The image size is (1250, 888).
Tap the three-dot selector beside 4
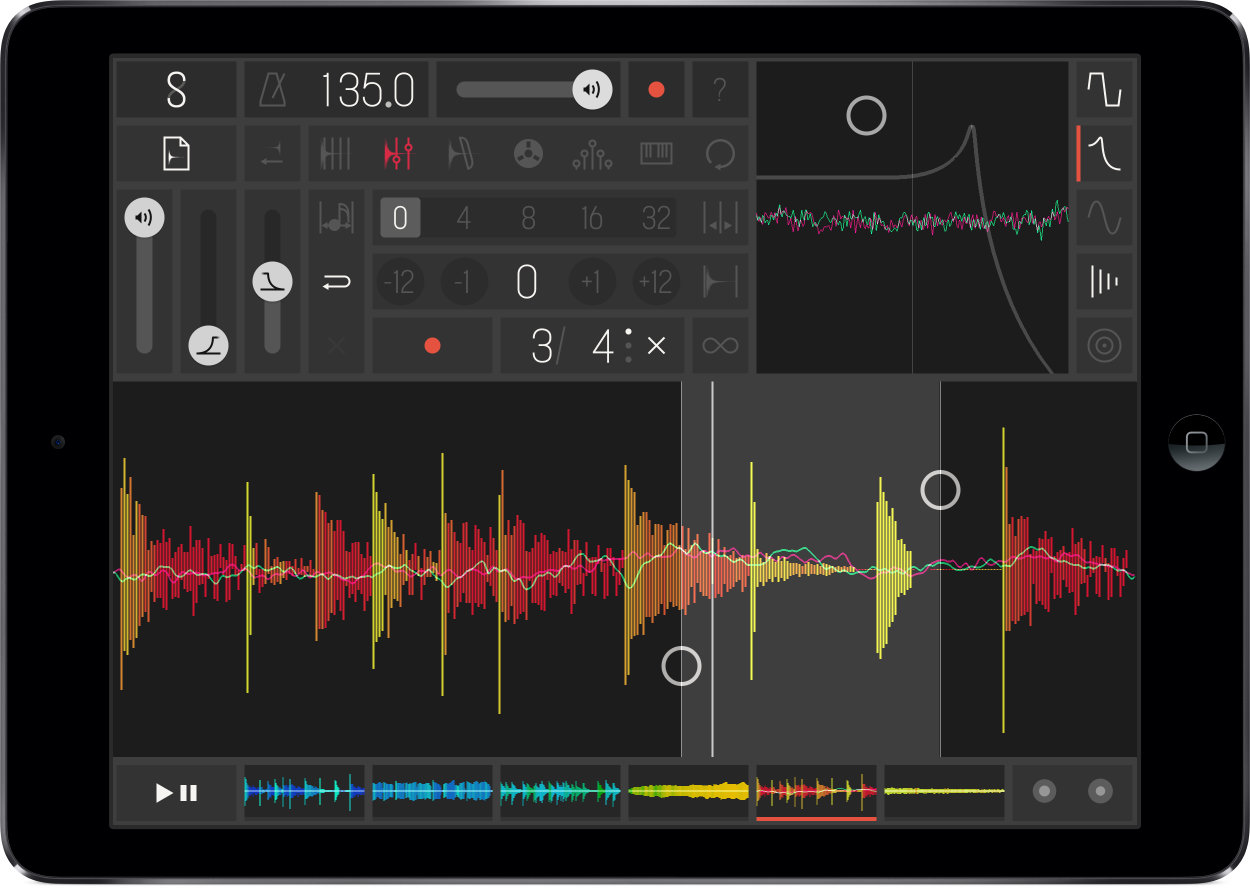pos(628,346)
